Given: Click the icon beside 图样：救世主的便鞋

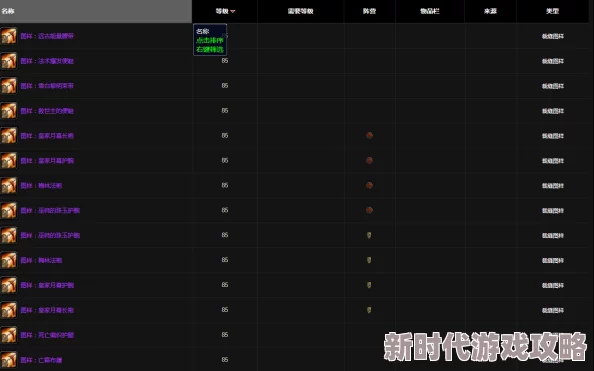Looking at the screenshot, I should [x=8, y=111].
